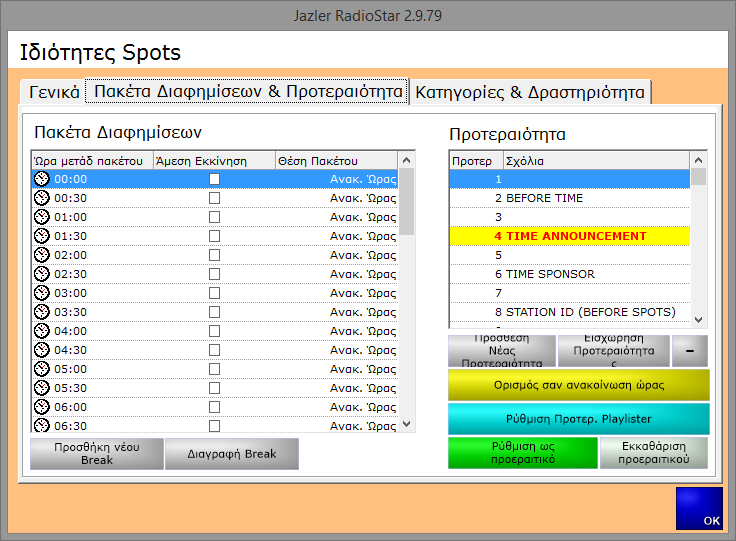The height and width of the screenshot is (541, 736).
Task: Click Εισχώρηση Προτεραιότητας button
Action: pyautogui.click(x=613, y=351)
